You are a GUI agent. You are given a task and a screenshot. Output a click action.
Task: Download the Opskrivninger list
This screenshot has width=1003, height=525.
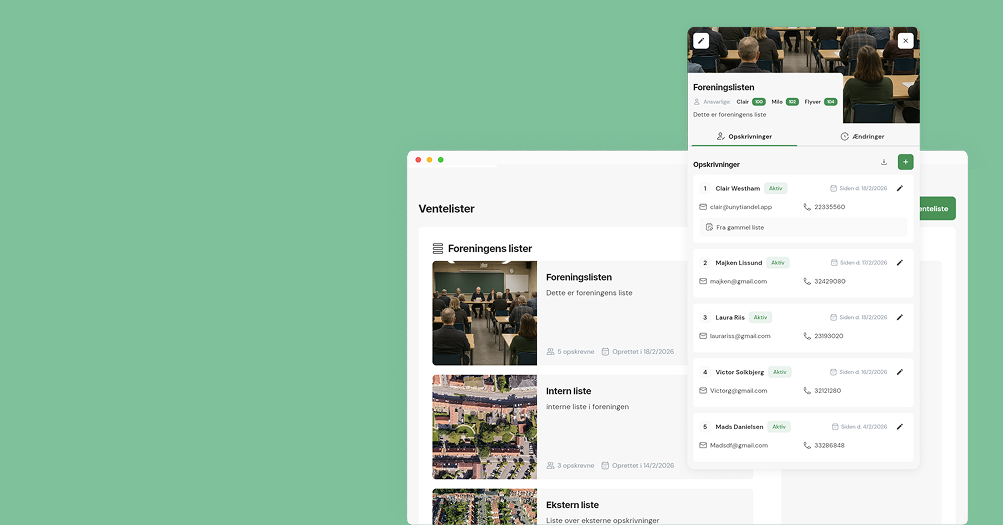coord(883,162)
